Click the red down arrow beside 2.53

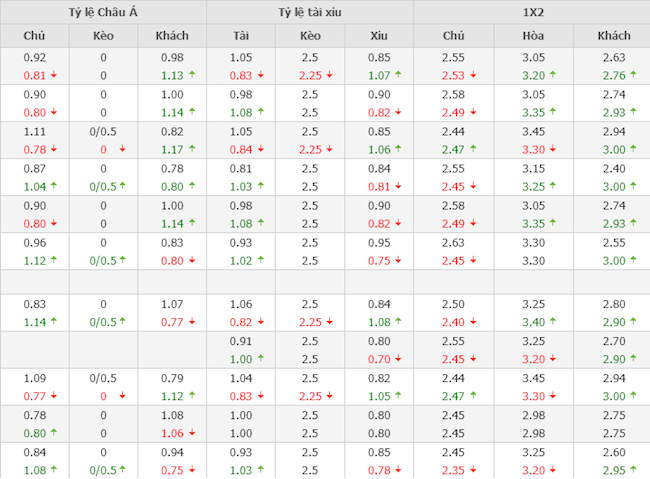(473, 74)
